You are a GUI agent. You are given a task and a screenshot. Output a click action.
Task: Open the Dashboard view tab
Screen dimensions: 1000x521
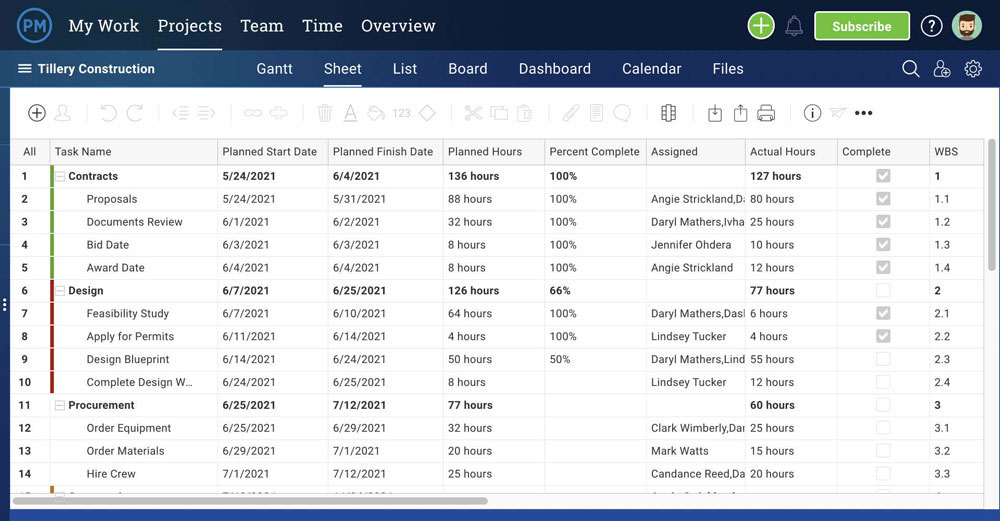(x=554, y=69)
